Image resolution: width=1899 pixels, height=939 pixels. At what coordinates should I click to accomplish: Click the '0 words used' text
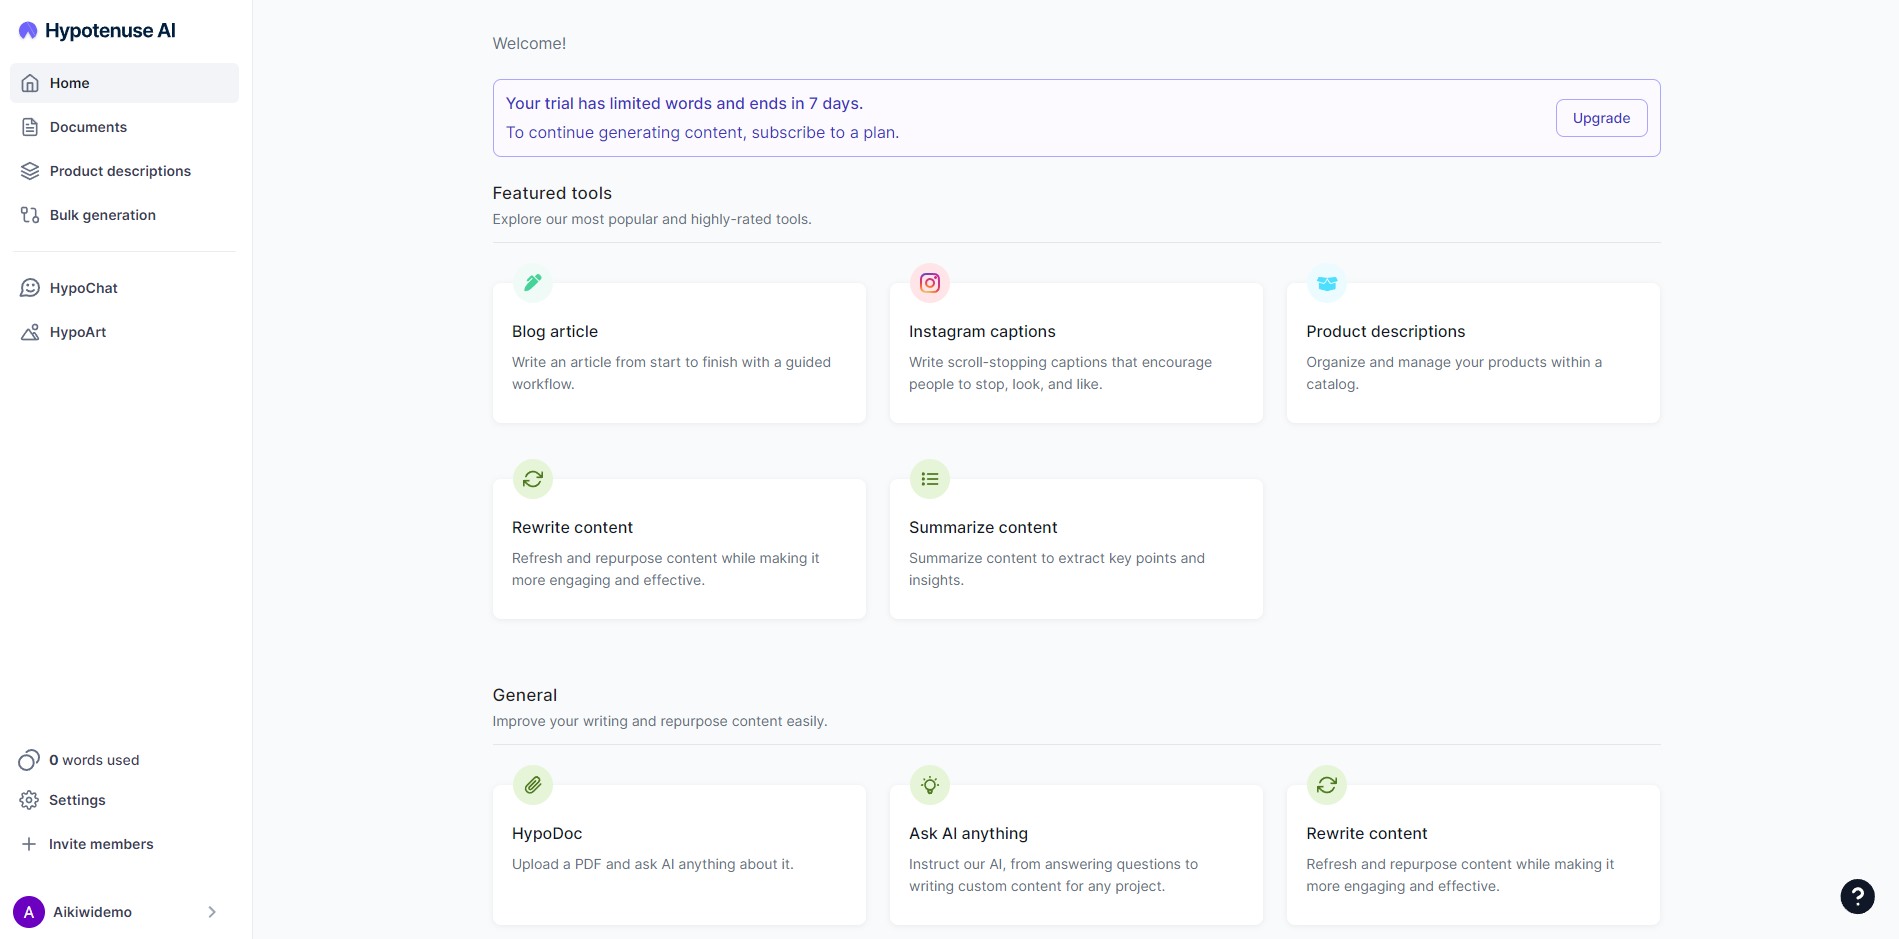94,760
